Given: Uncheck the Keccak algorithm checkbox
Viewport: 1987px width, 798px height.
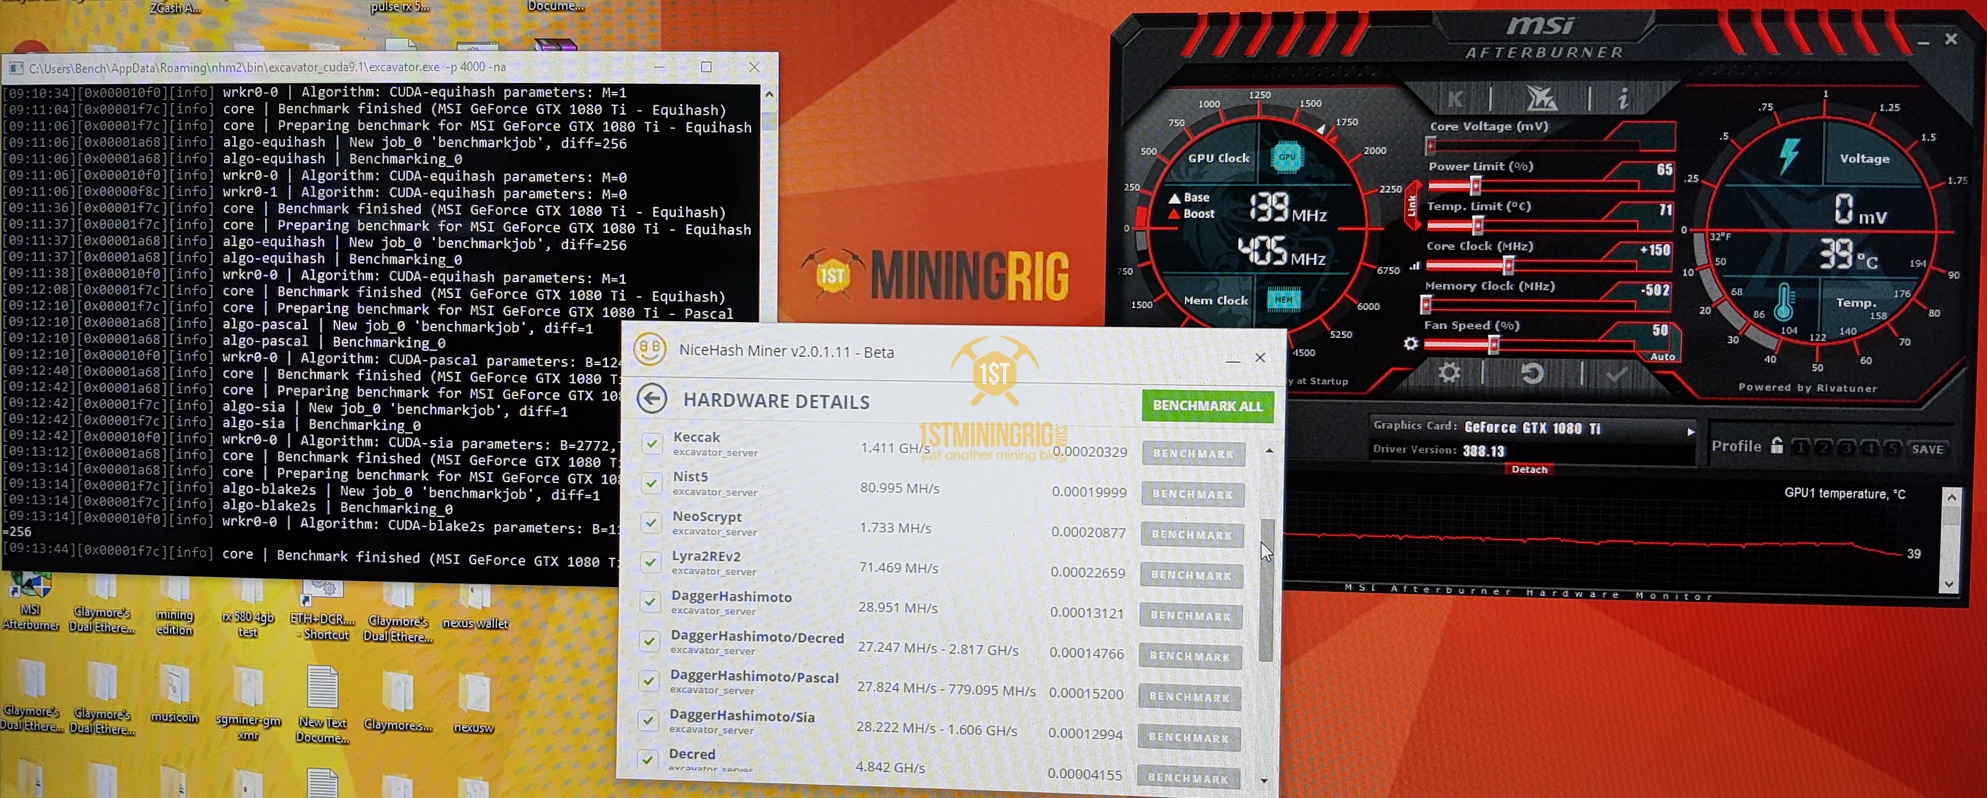Looking at the screenshot, I should pos(651,443).
